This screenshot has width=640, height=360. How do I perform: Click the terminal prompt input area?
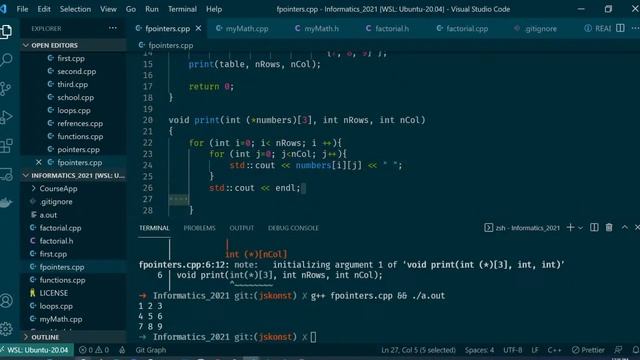pyautogui.click(x=313, y=337)
